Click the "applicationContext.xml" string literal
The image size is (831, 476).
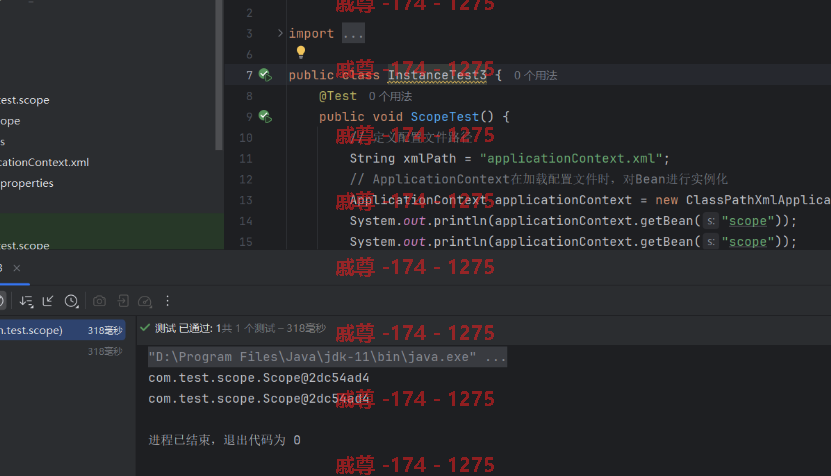pyautogui.click(x=571, y=158)
